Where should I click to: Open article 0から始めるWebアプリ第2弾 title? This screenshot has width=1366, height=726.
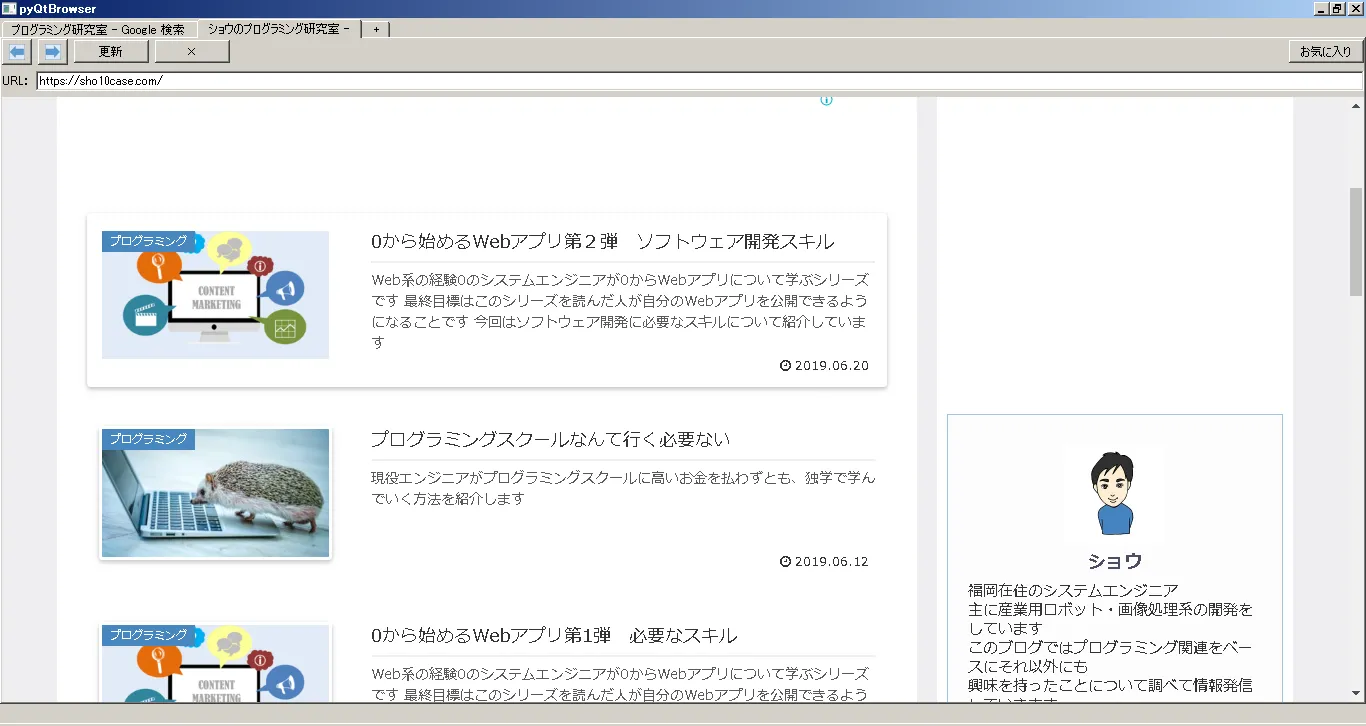602,242
